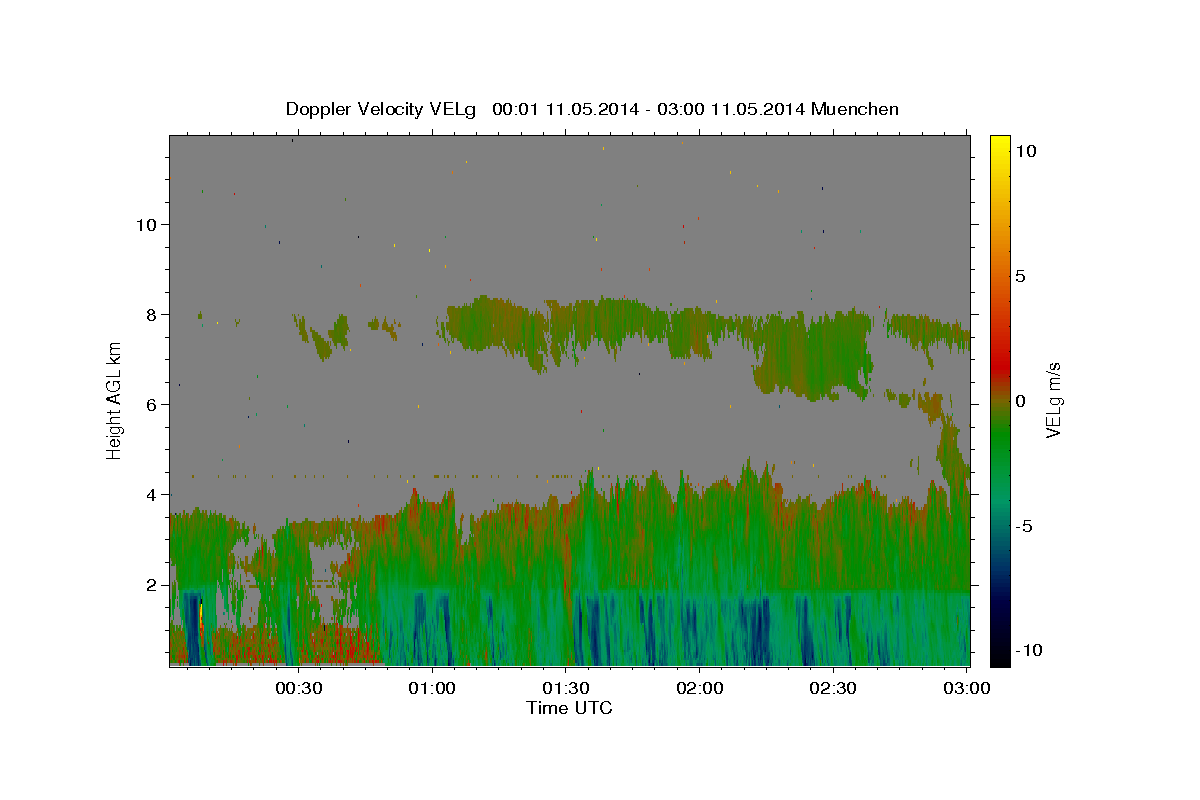Click the height tick label '10'
This screenshot has height=800, width=1200.
(146, 224)
